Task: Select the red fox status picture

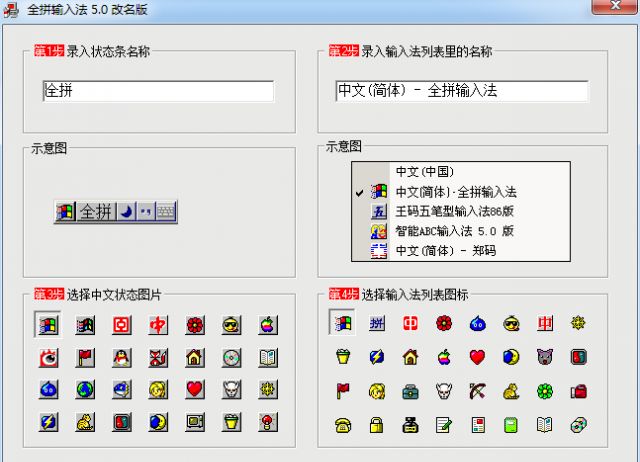Action: pyautogui.click(x=158, y=358)
